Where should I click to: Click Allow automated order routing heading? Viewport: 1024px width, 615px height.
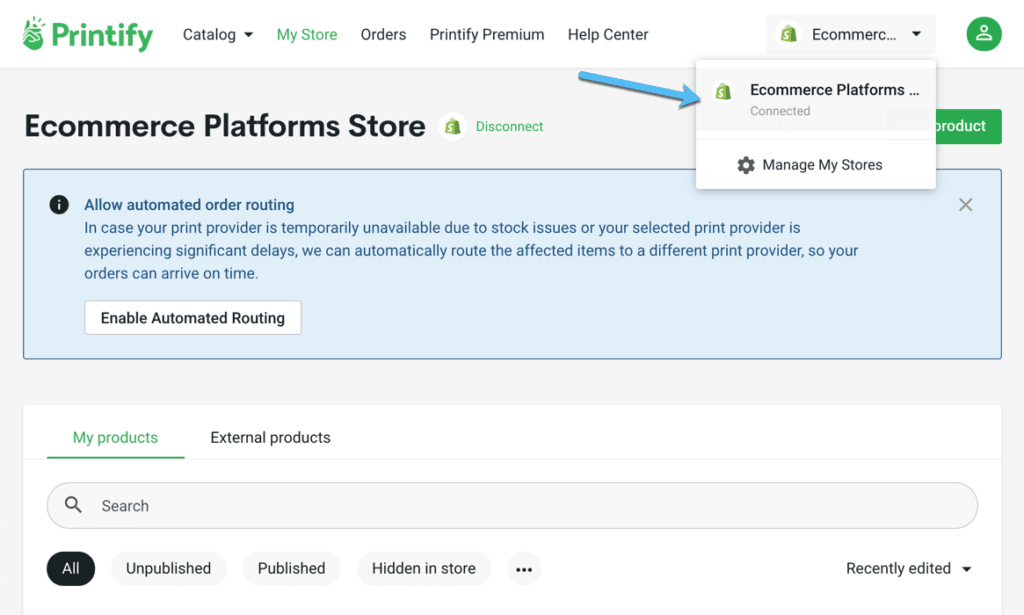click(x=189, y=205)
